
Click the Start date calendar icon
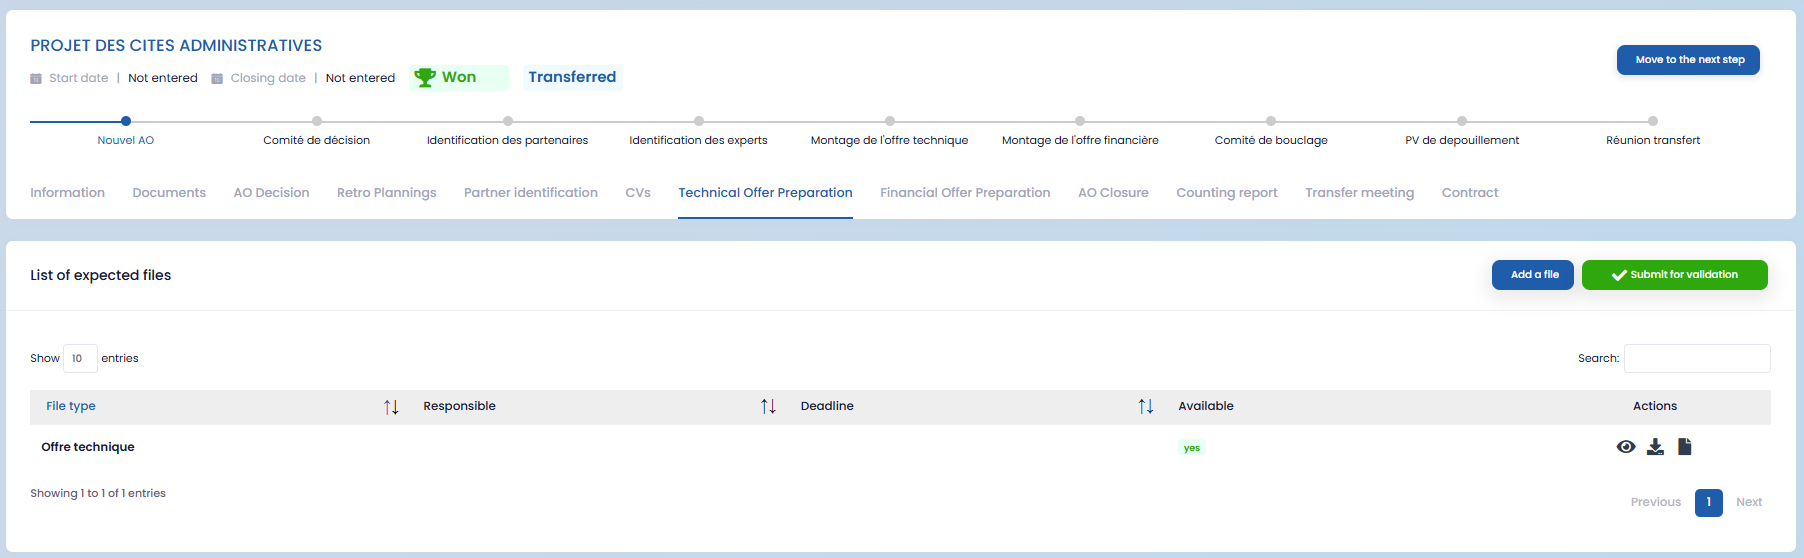(36, 78)
